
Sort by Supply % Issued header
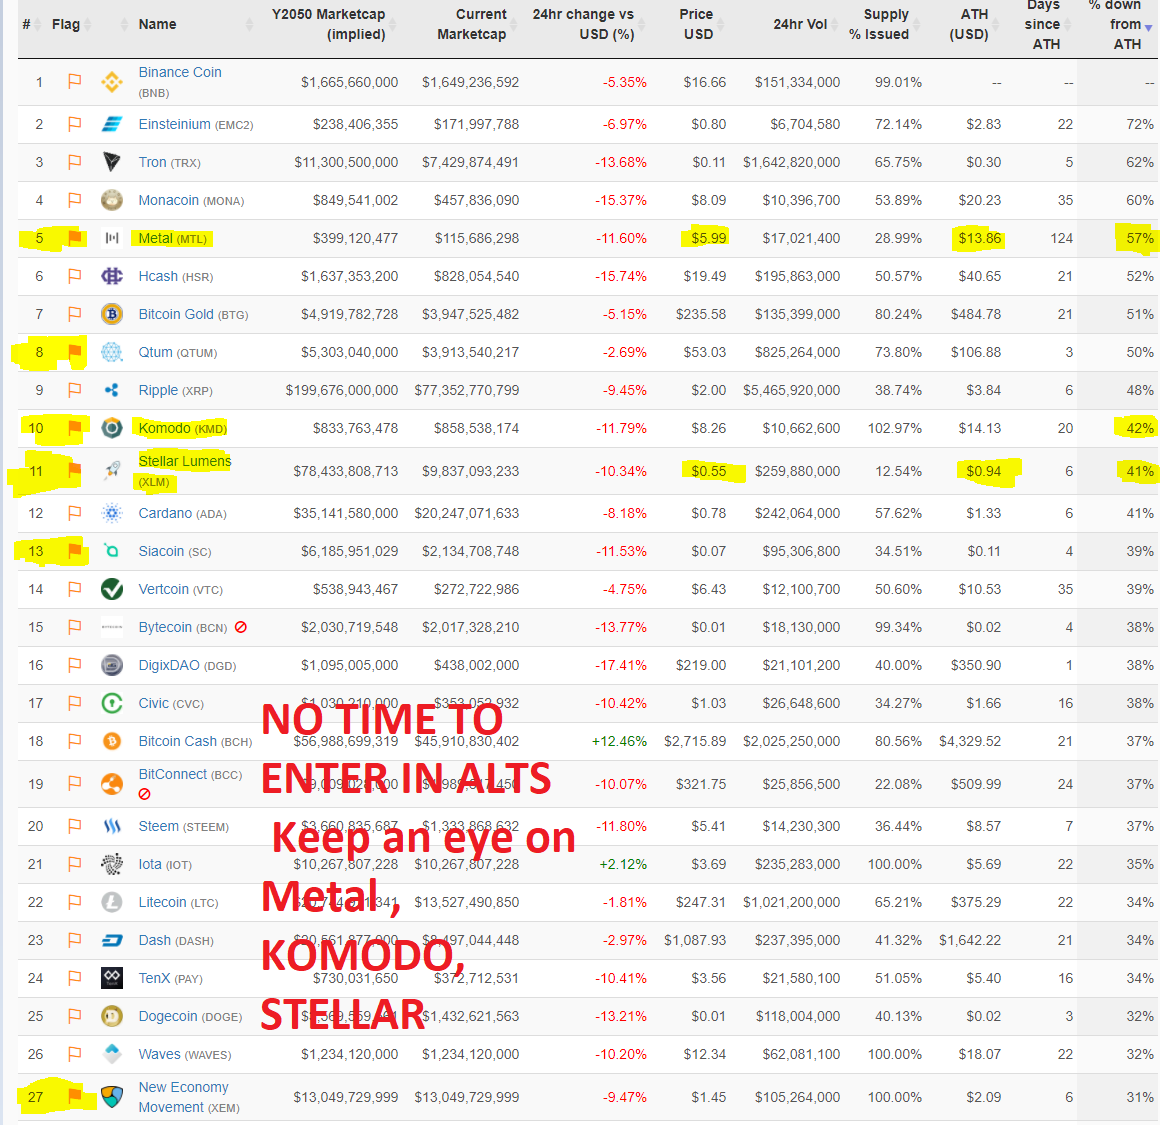[x=880, y=24]
